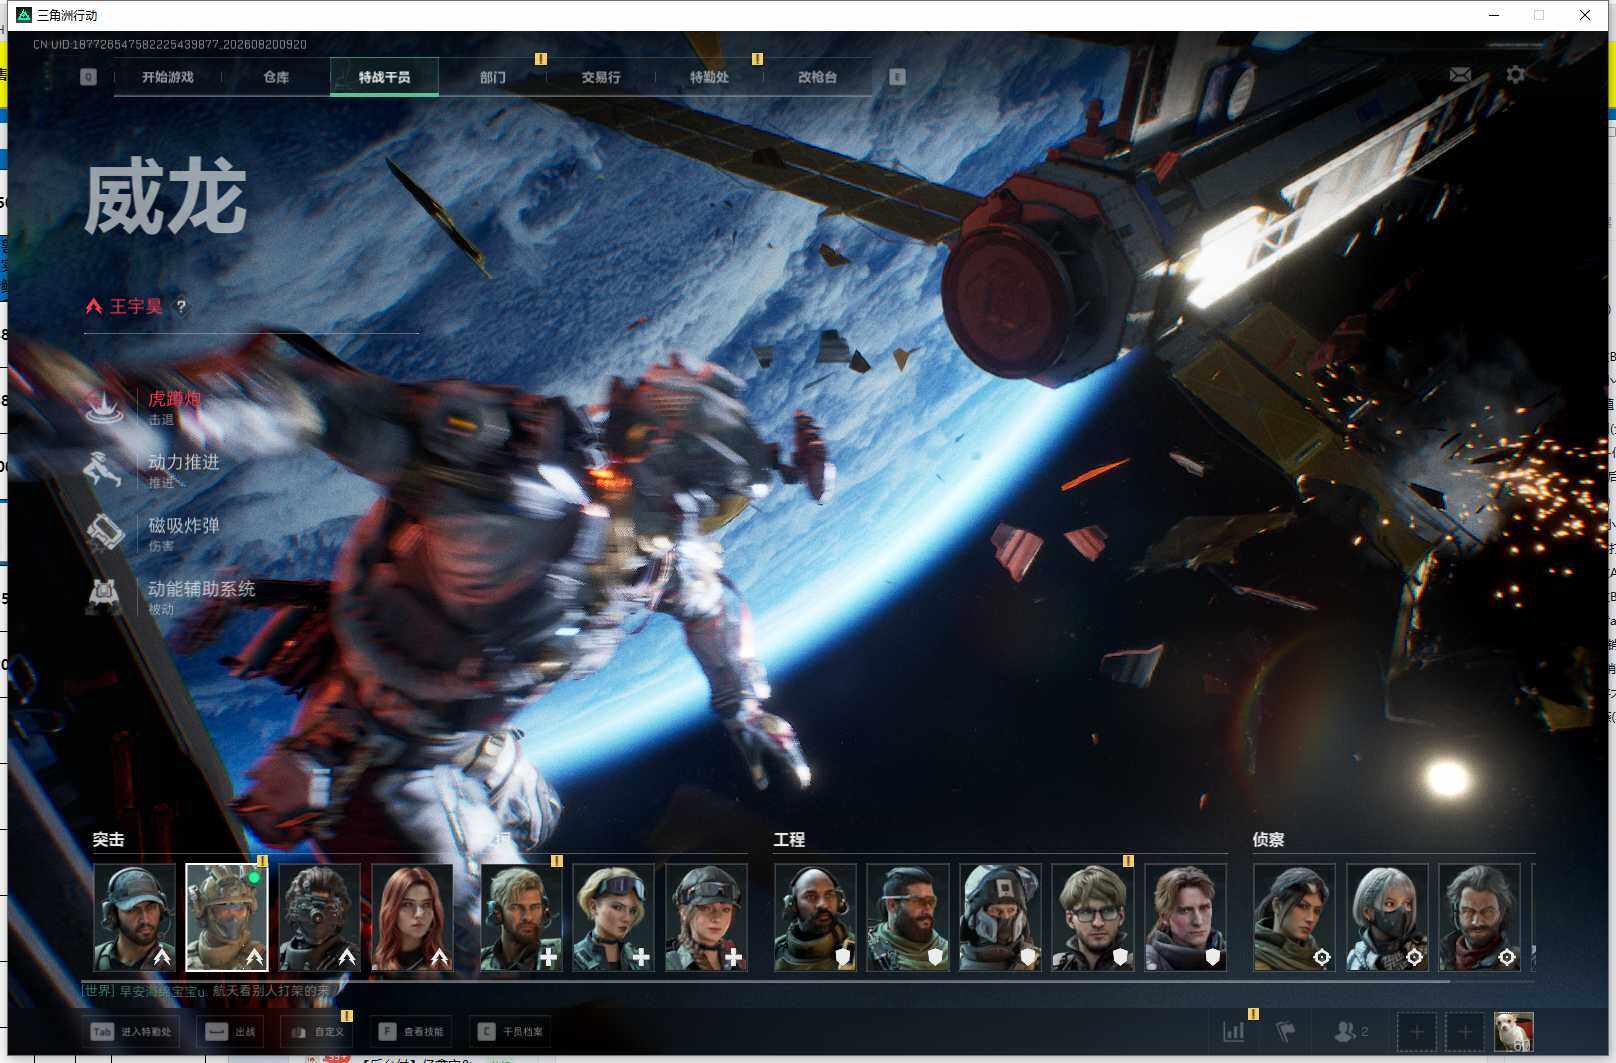Select the blonde support operator with goggles

click(613, 917)
